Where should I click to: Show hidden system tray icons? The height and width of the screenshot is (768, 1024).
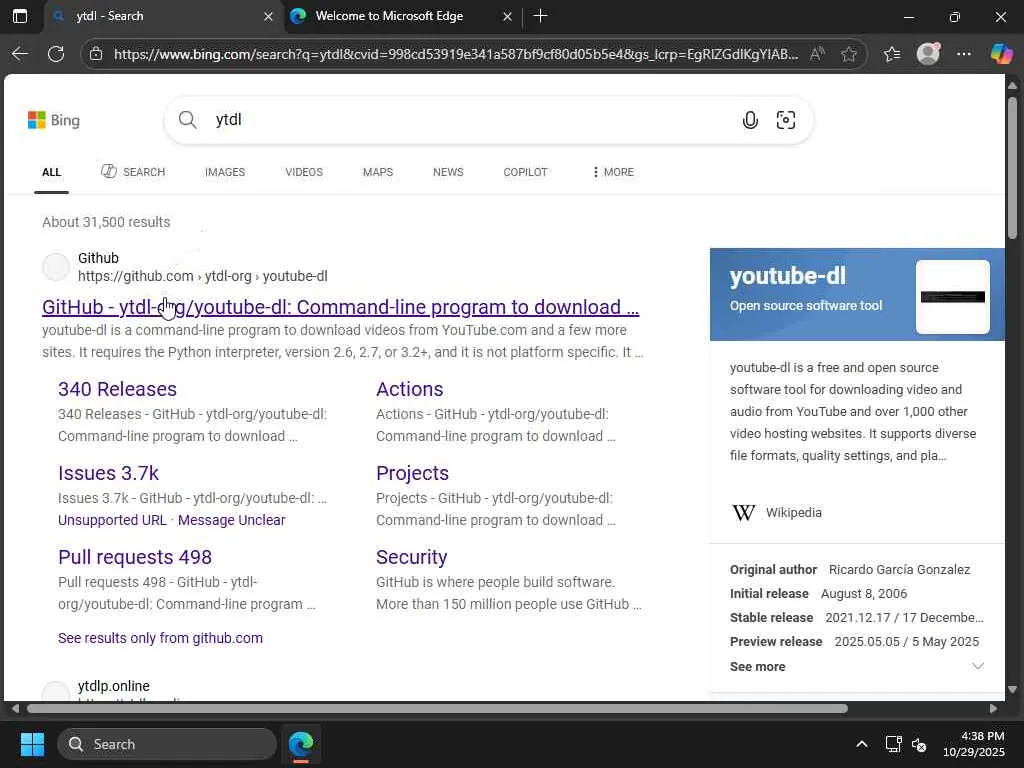tap(862, 744)
